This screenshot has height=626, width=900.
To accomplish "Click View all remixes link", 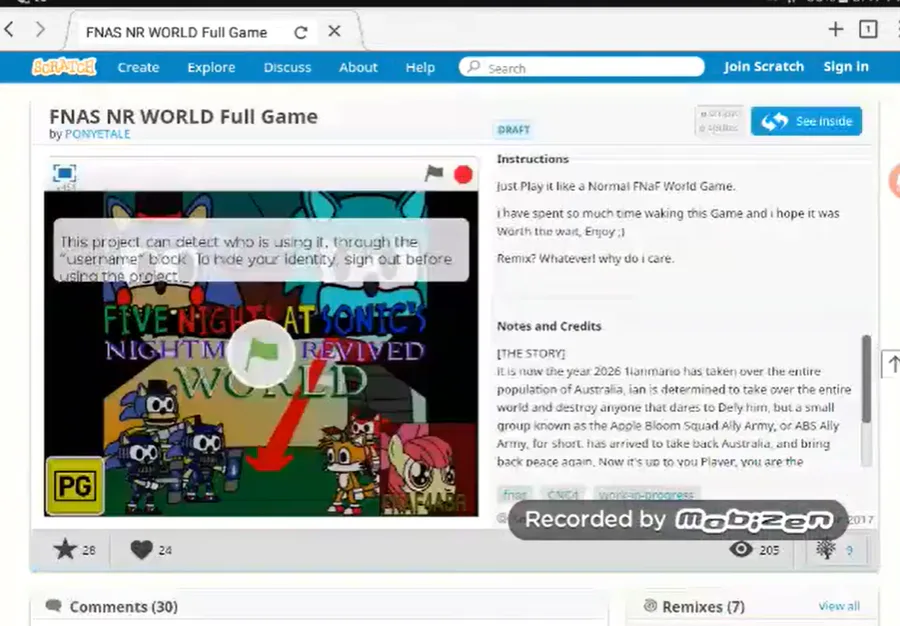I will tap(839, 606).
